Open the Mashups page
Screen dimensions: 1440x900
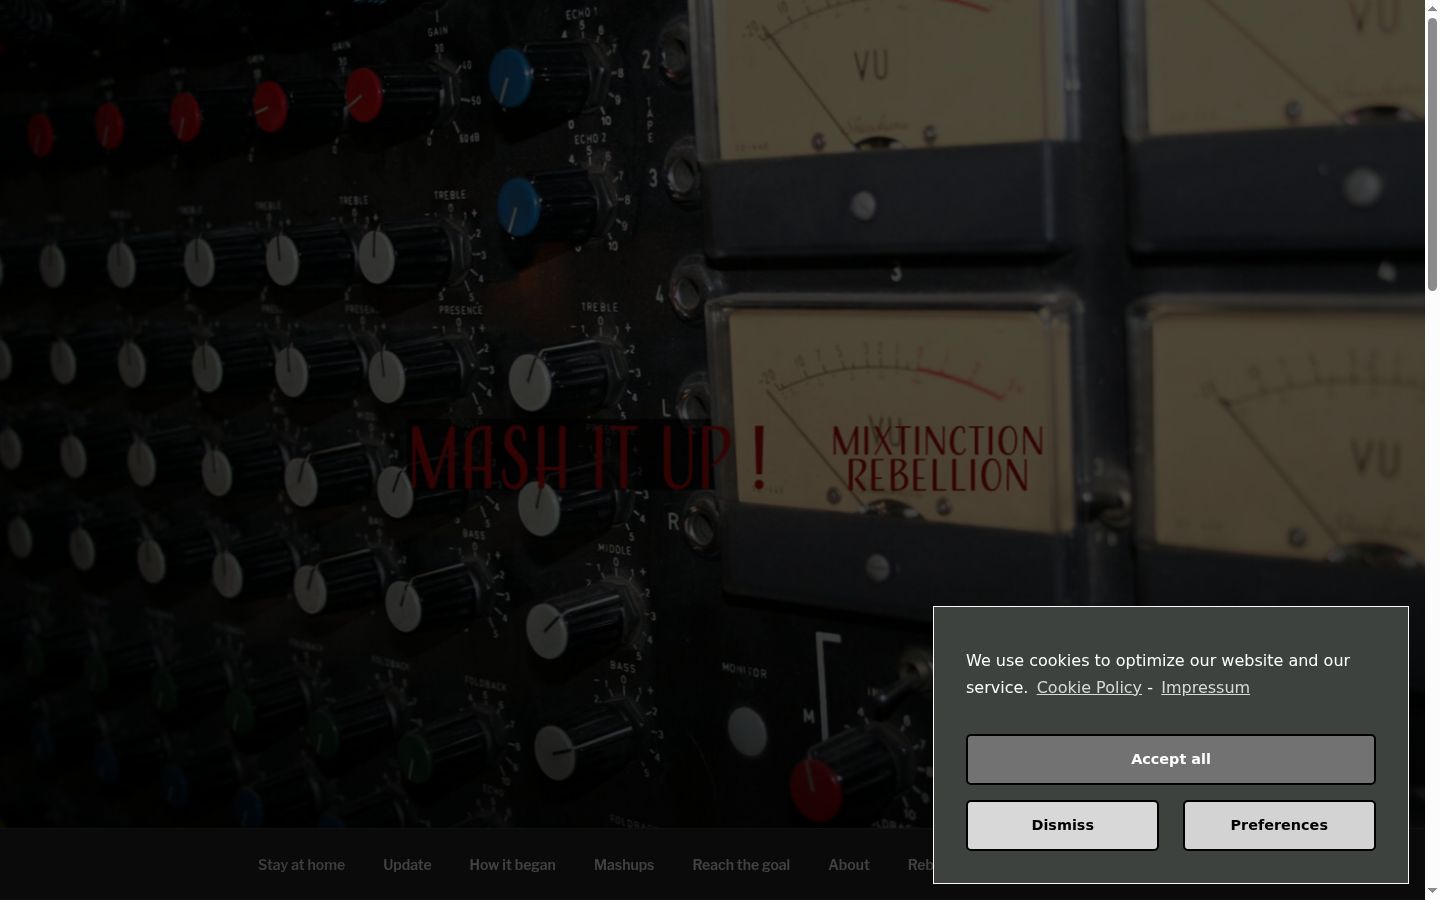pos(624,865)
